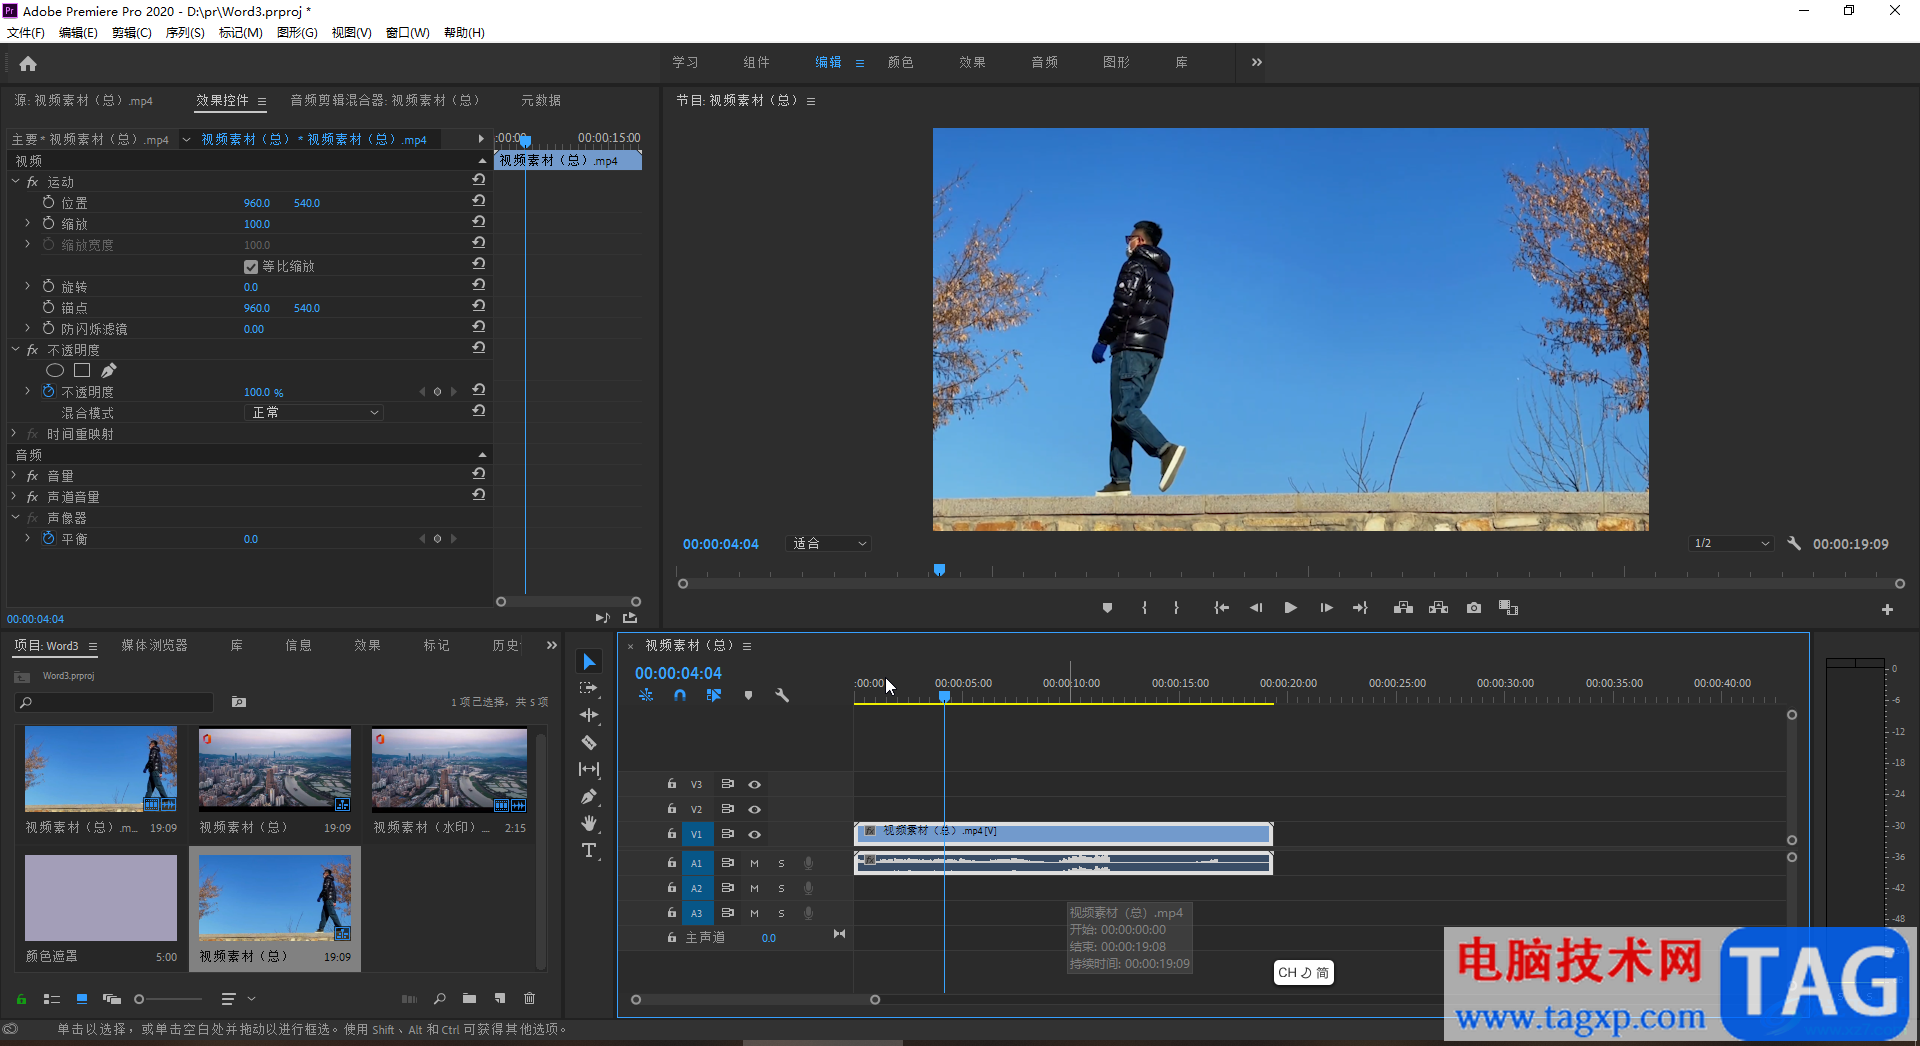Open timeline display settings wrench
This screenshot has height=1046, width=1920.
[782, 695]
